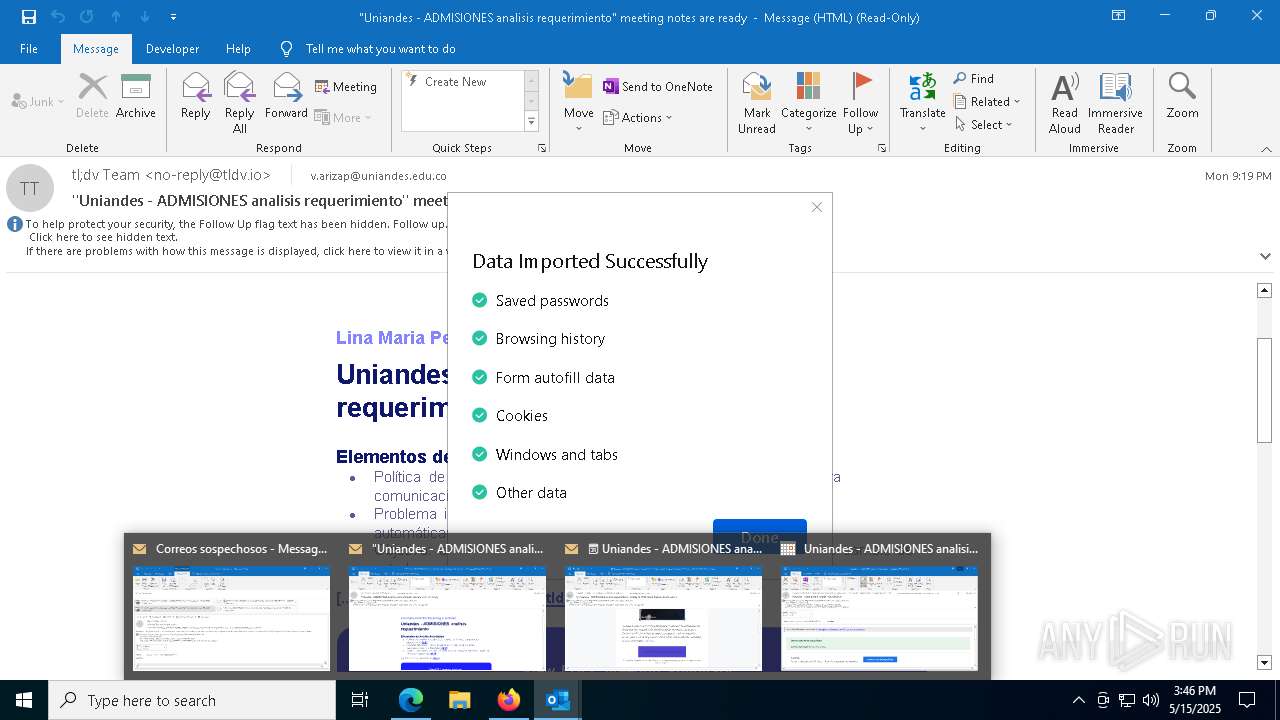Open the third Uniandes - ADMISIONES window thumbnail

click(x=663, y=607)
